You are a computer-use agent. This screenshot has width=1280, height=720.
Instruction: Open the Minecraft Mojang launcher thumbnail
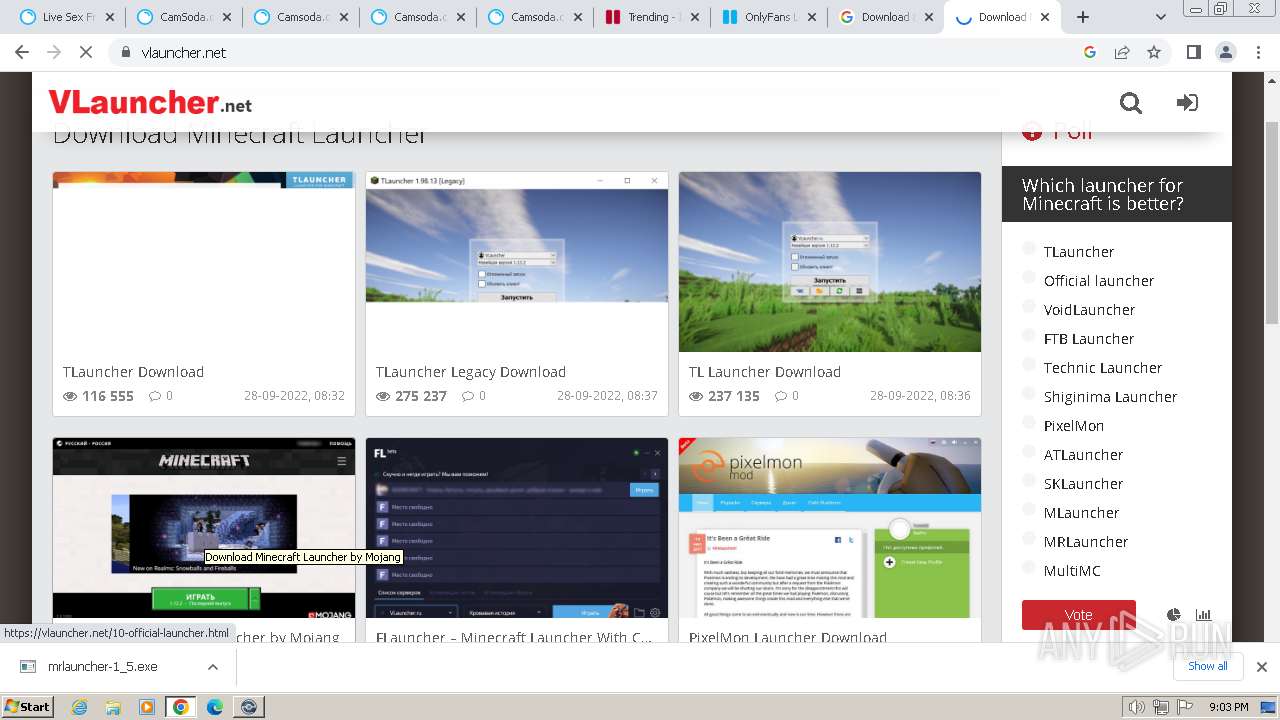point(204,527)
